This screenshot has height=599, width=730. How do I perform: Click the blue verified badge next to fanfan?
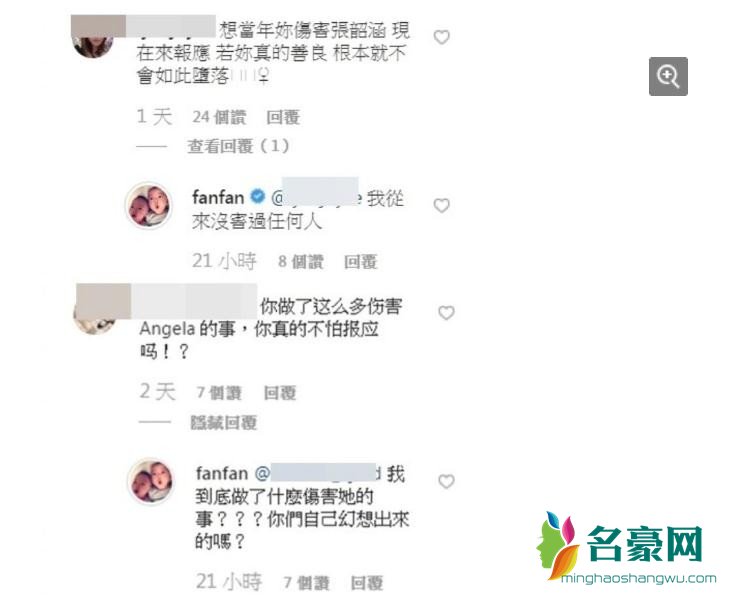[257, 197]
